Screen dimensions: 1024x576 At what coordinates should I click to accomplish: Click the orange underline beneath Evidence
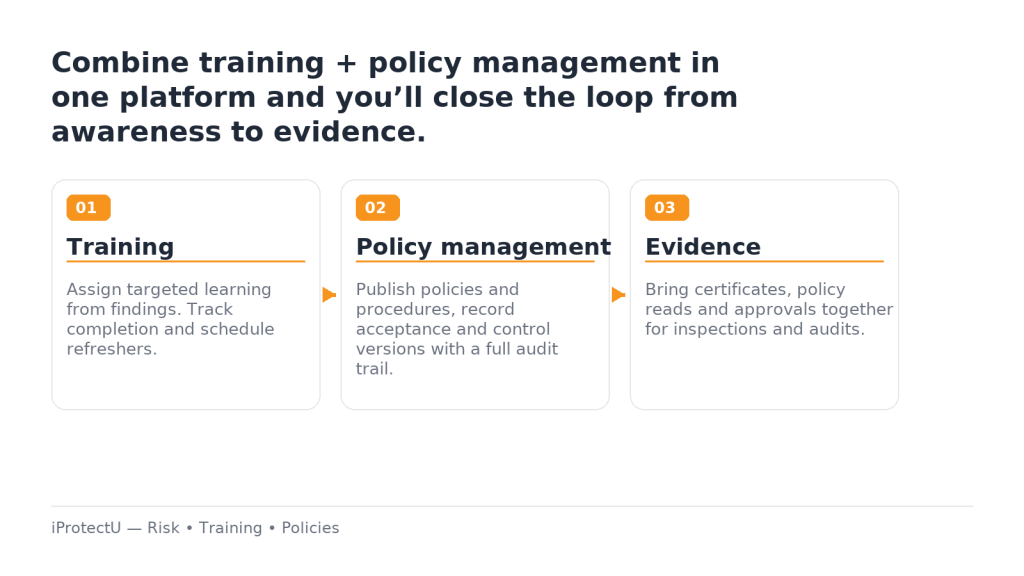pos(764,261)
